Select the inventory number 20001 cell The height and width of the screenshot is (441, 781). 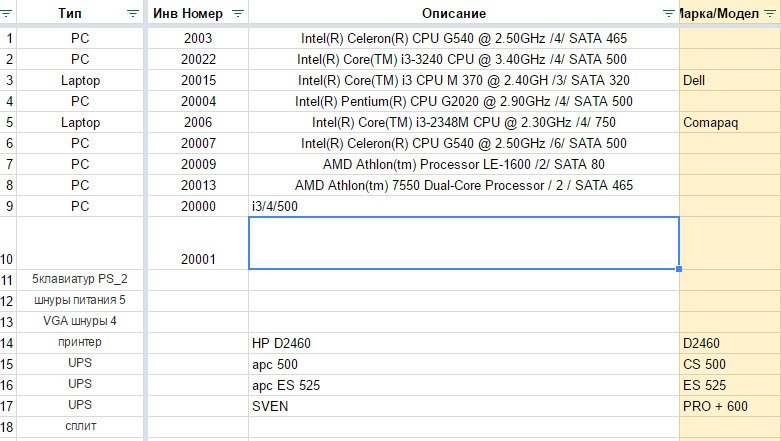coord(198,259)
